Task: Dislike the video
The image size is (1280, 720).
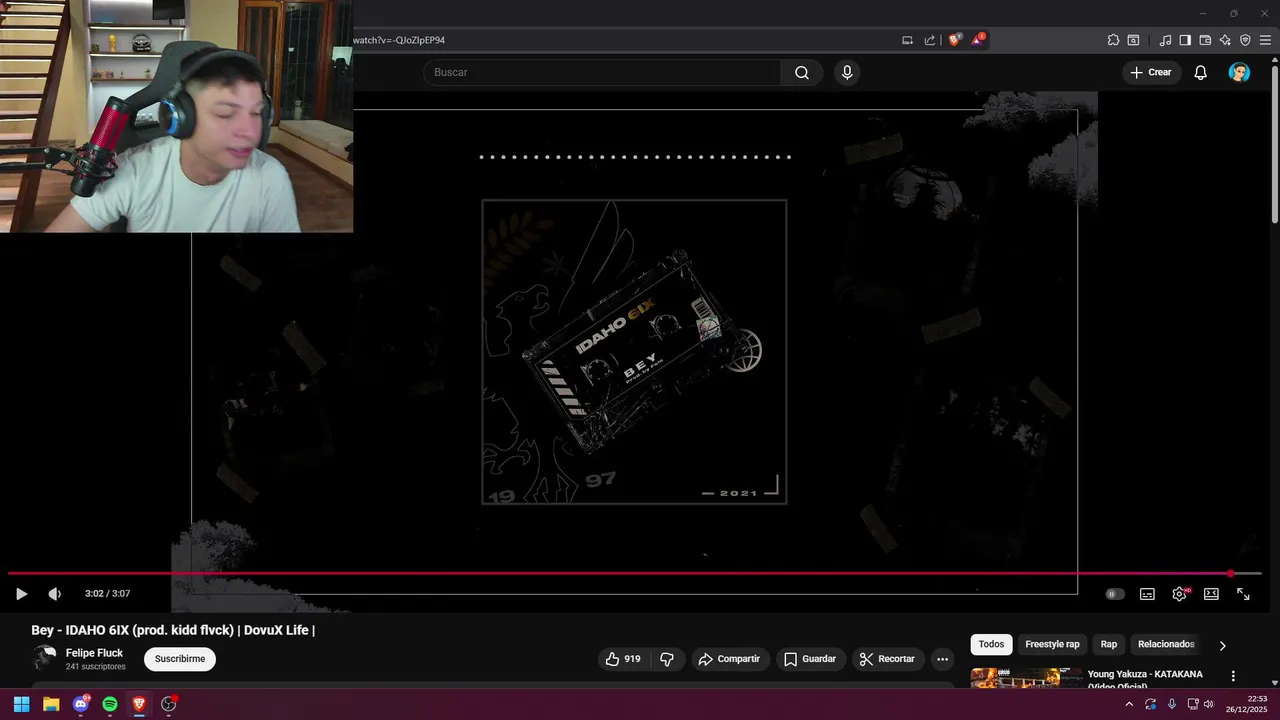Action: tap(667, 659)
